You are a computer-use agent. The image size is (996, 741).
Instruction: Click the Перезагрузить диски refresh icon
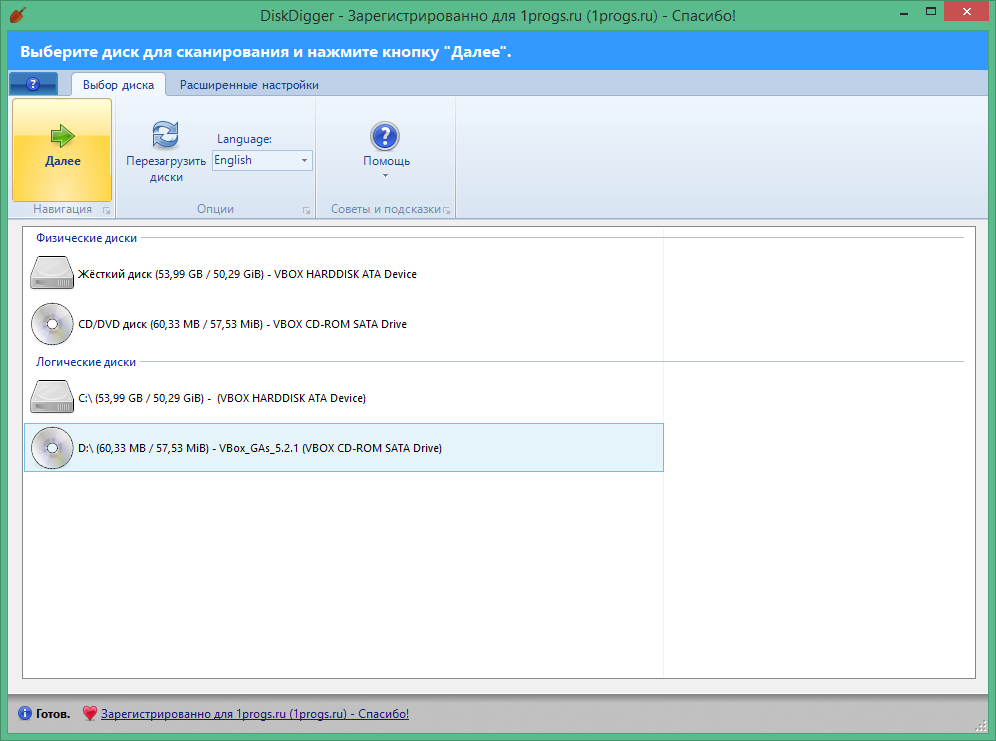click(165, 135)
